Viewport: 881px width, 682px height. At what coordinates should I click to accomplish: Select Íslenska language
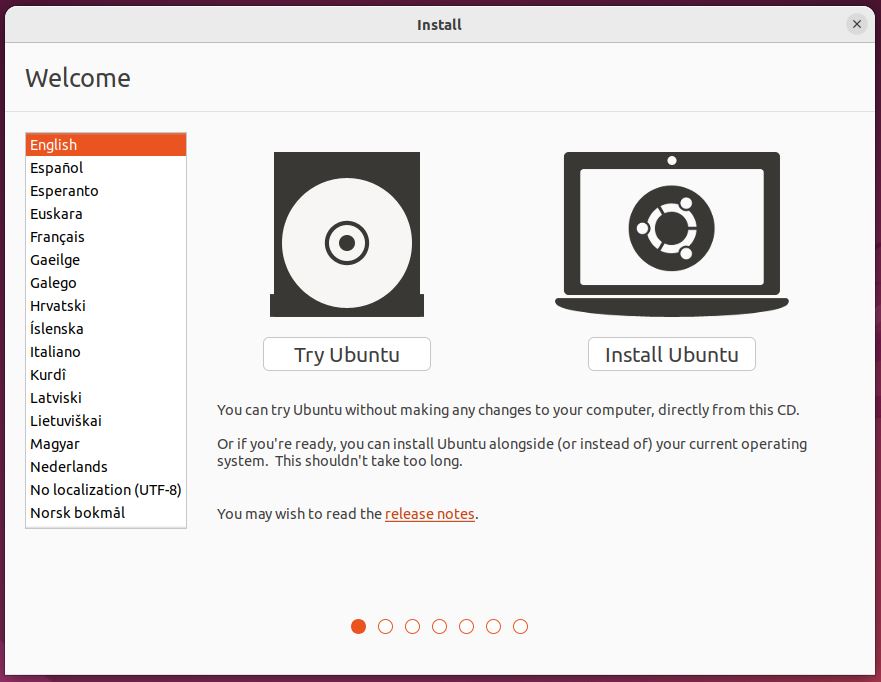click(106, 329)
